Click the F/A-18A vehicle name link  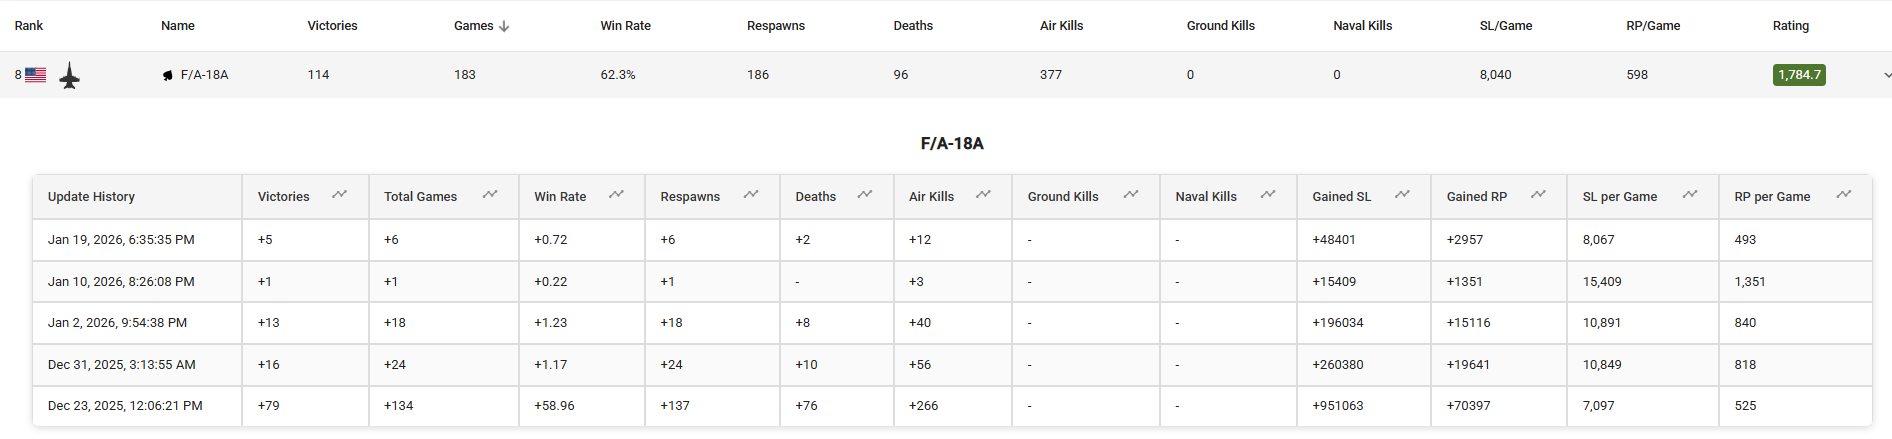click(204, 75)
